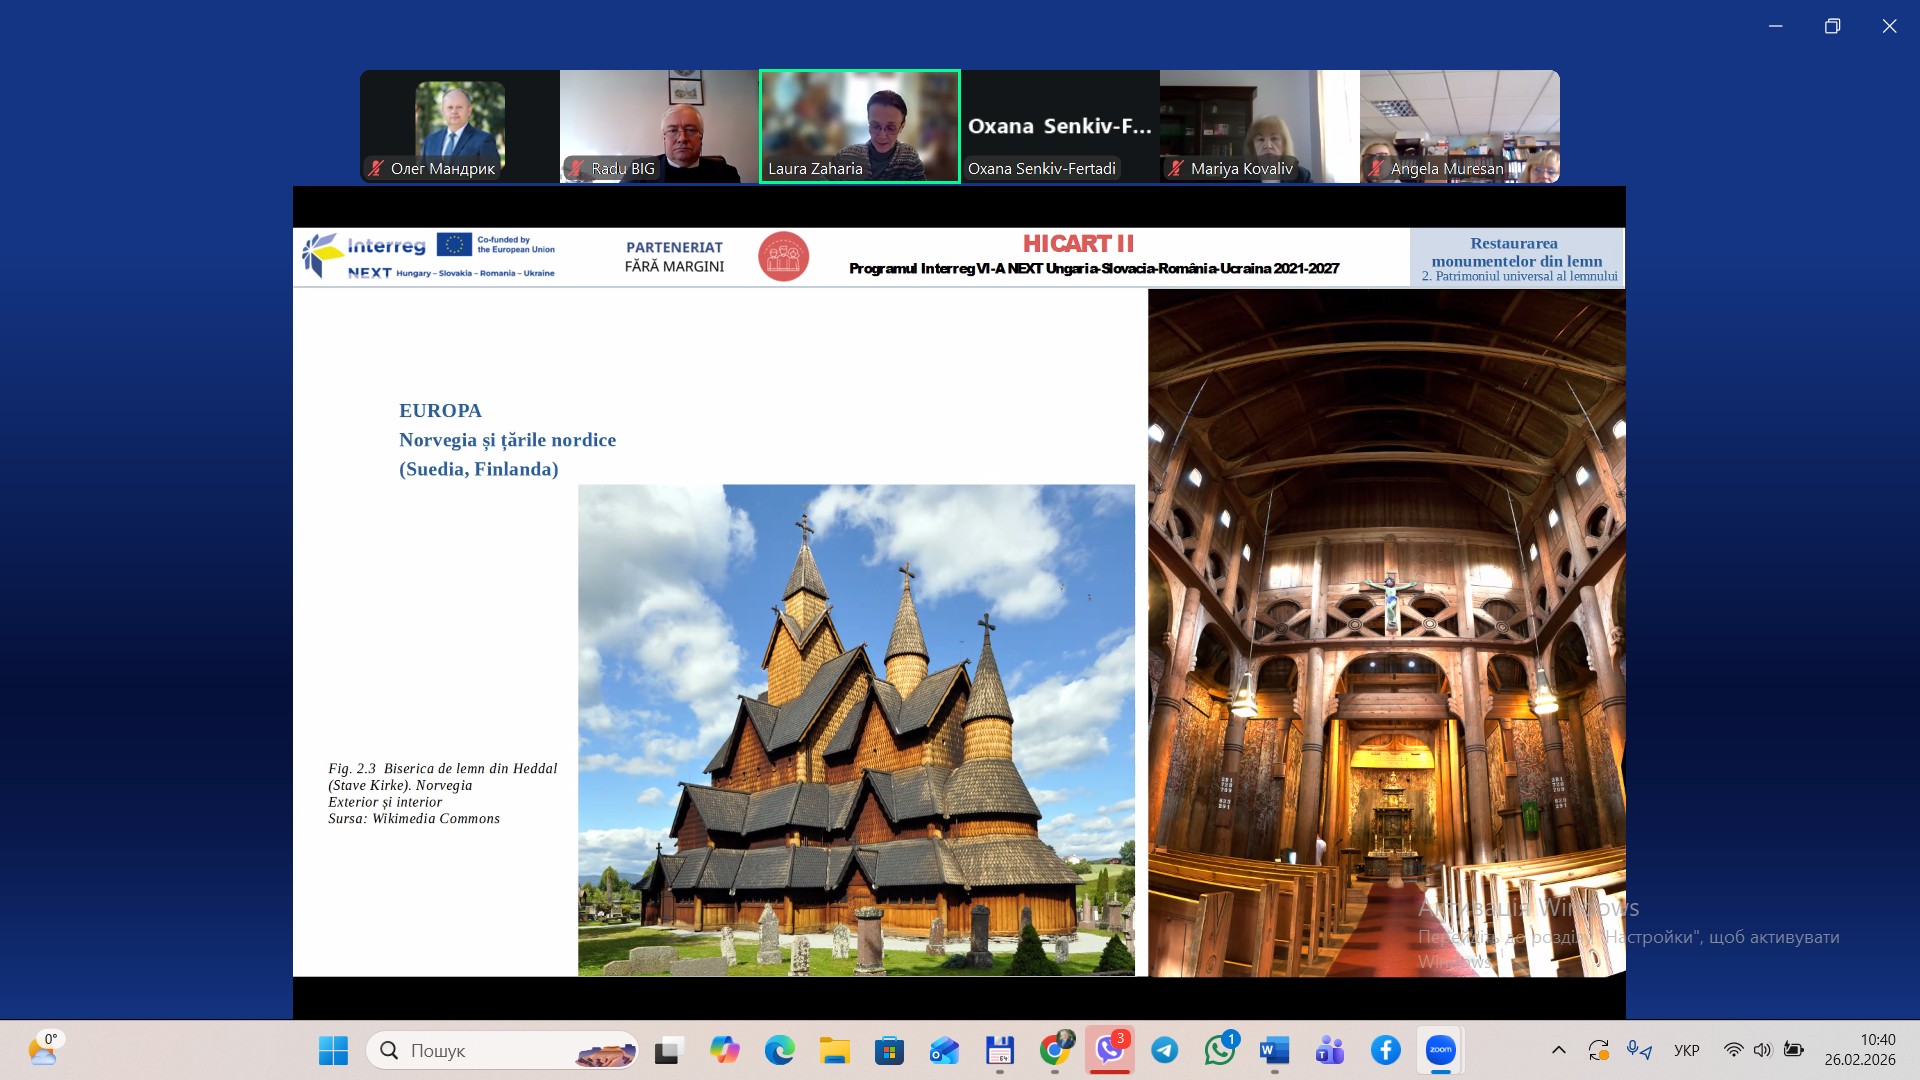Click the muted mic icon on Mariya Kovaliv

(x=1176, y=169)
